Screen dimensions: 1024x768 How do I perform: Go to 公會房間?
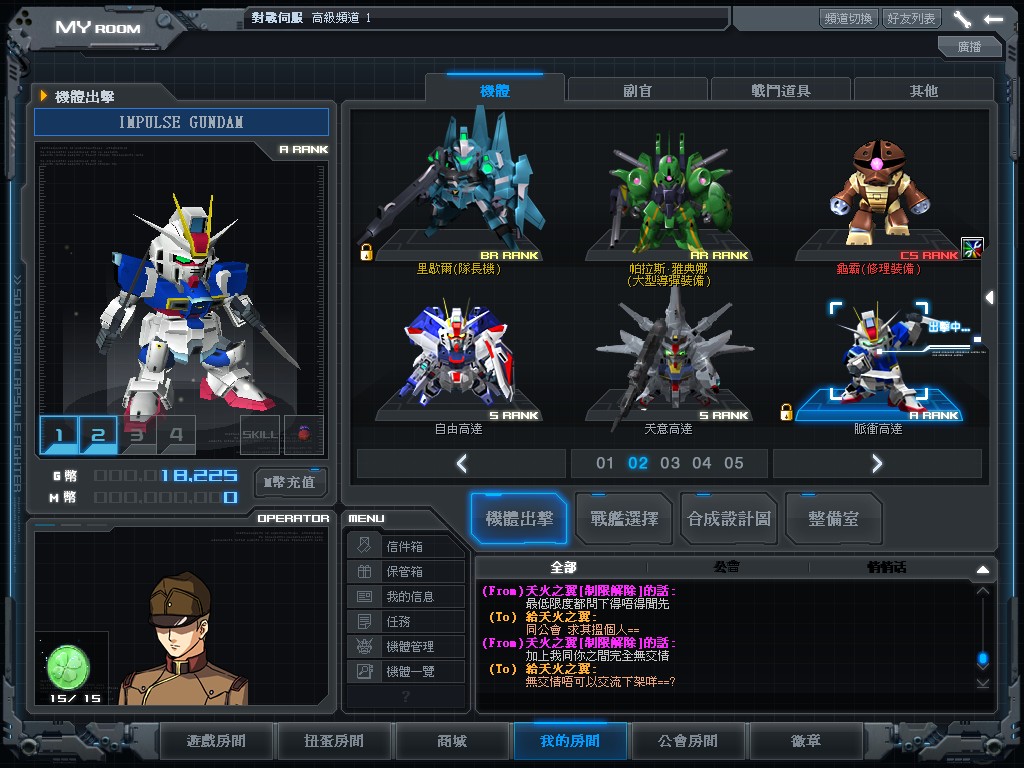tap(688, 741)
